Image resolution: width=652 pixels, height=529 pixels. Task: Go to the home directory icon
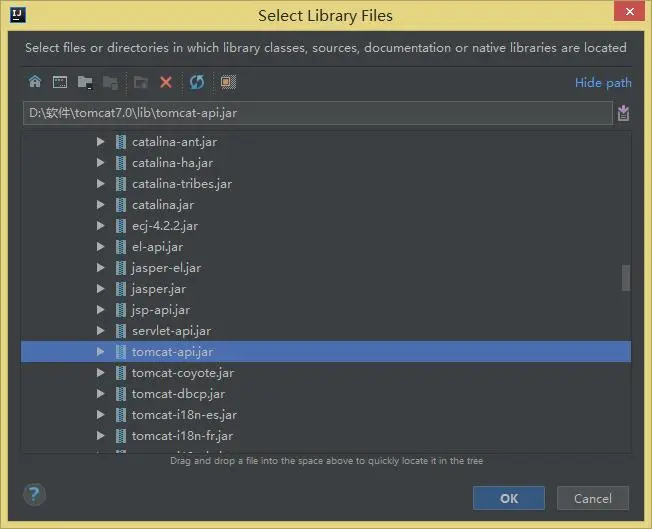[x=35, y=81]
